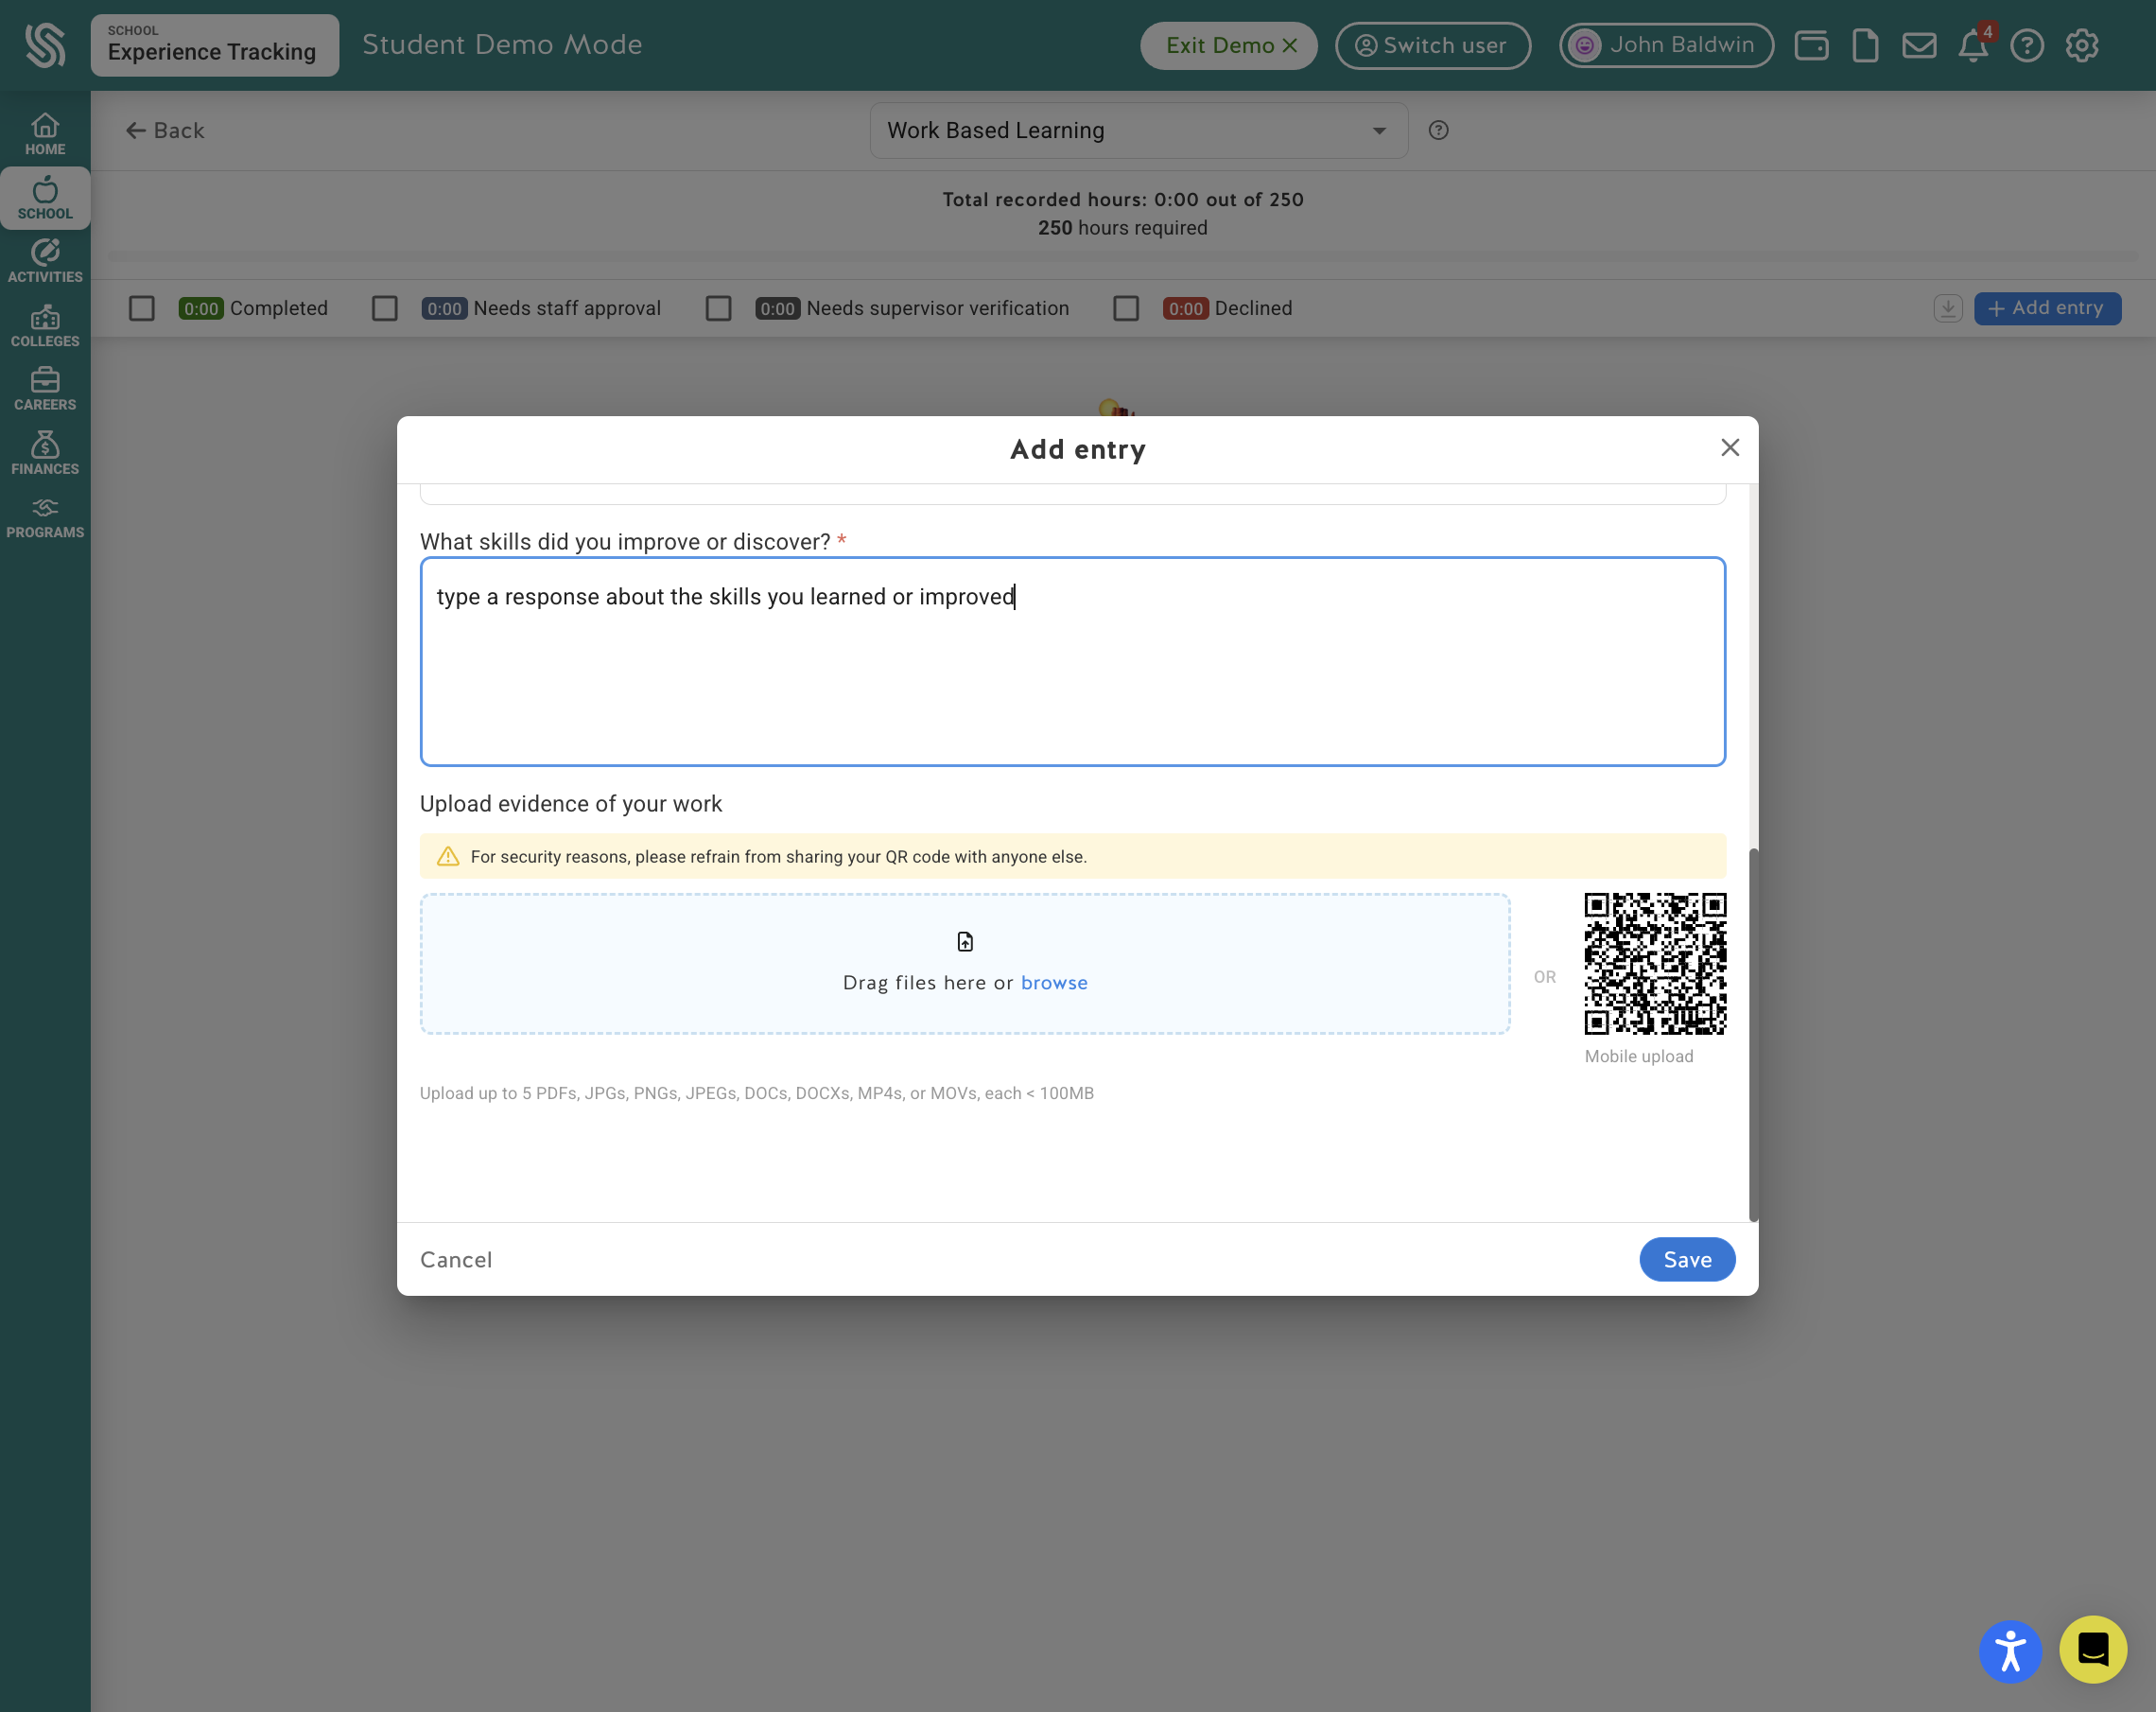The width and height of the screenshot is (2156, 1712).
Task: Toggle the Completed filter checkbox
Action: tap(142, 308)
